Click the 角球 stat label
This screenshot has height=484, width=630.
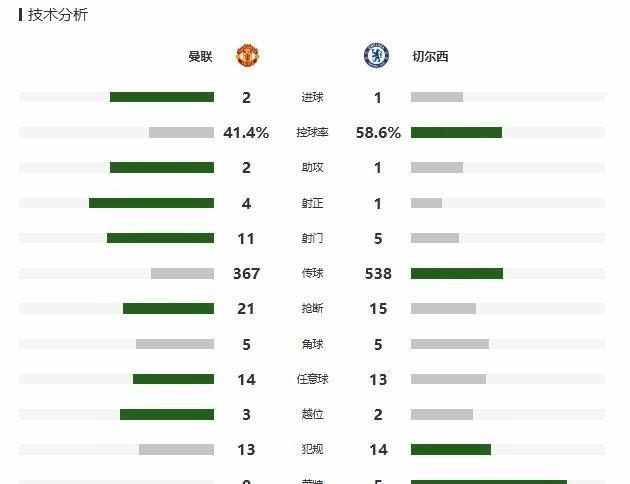(312, 344)
